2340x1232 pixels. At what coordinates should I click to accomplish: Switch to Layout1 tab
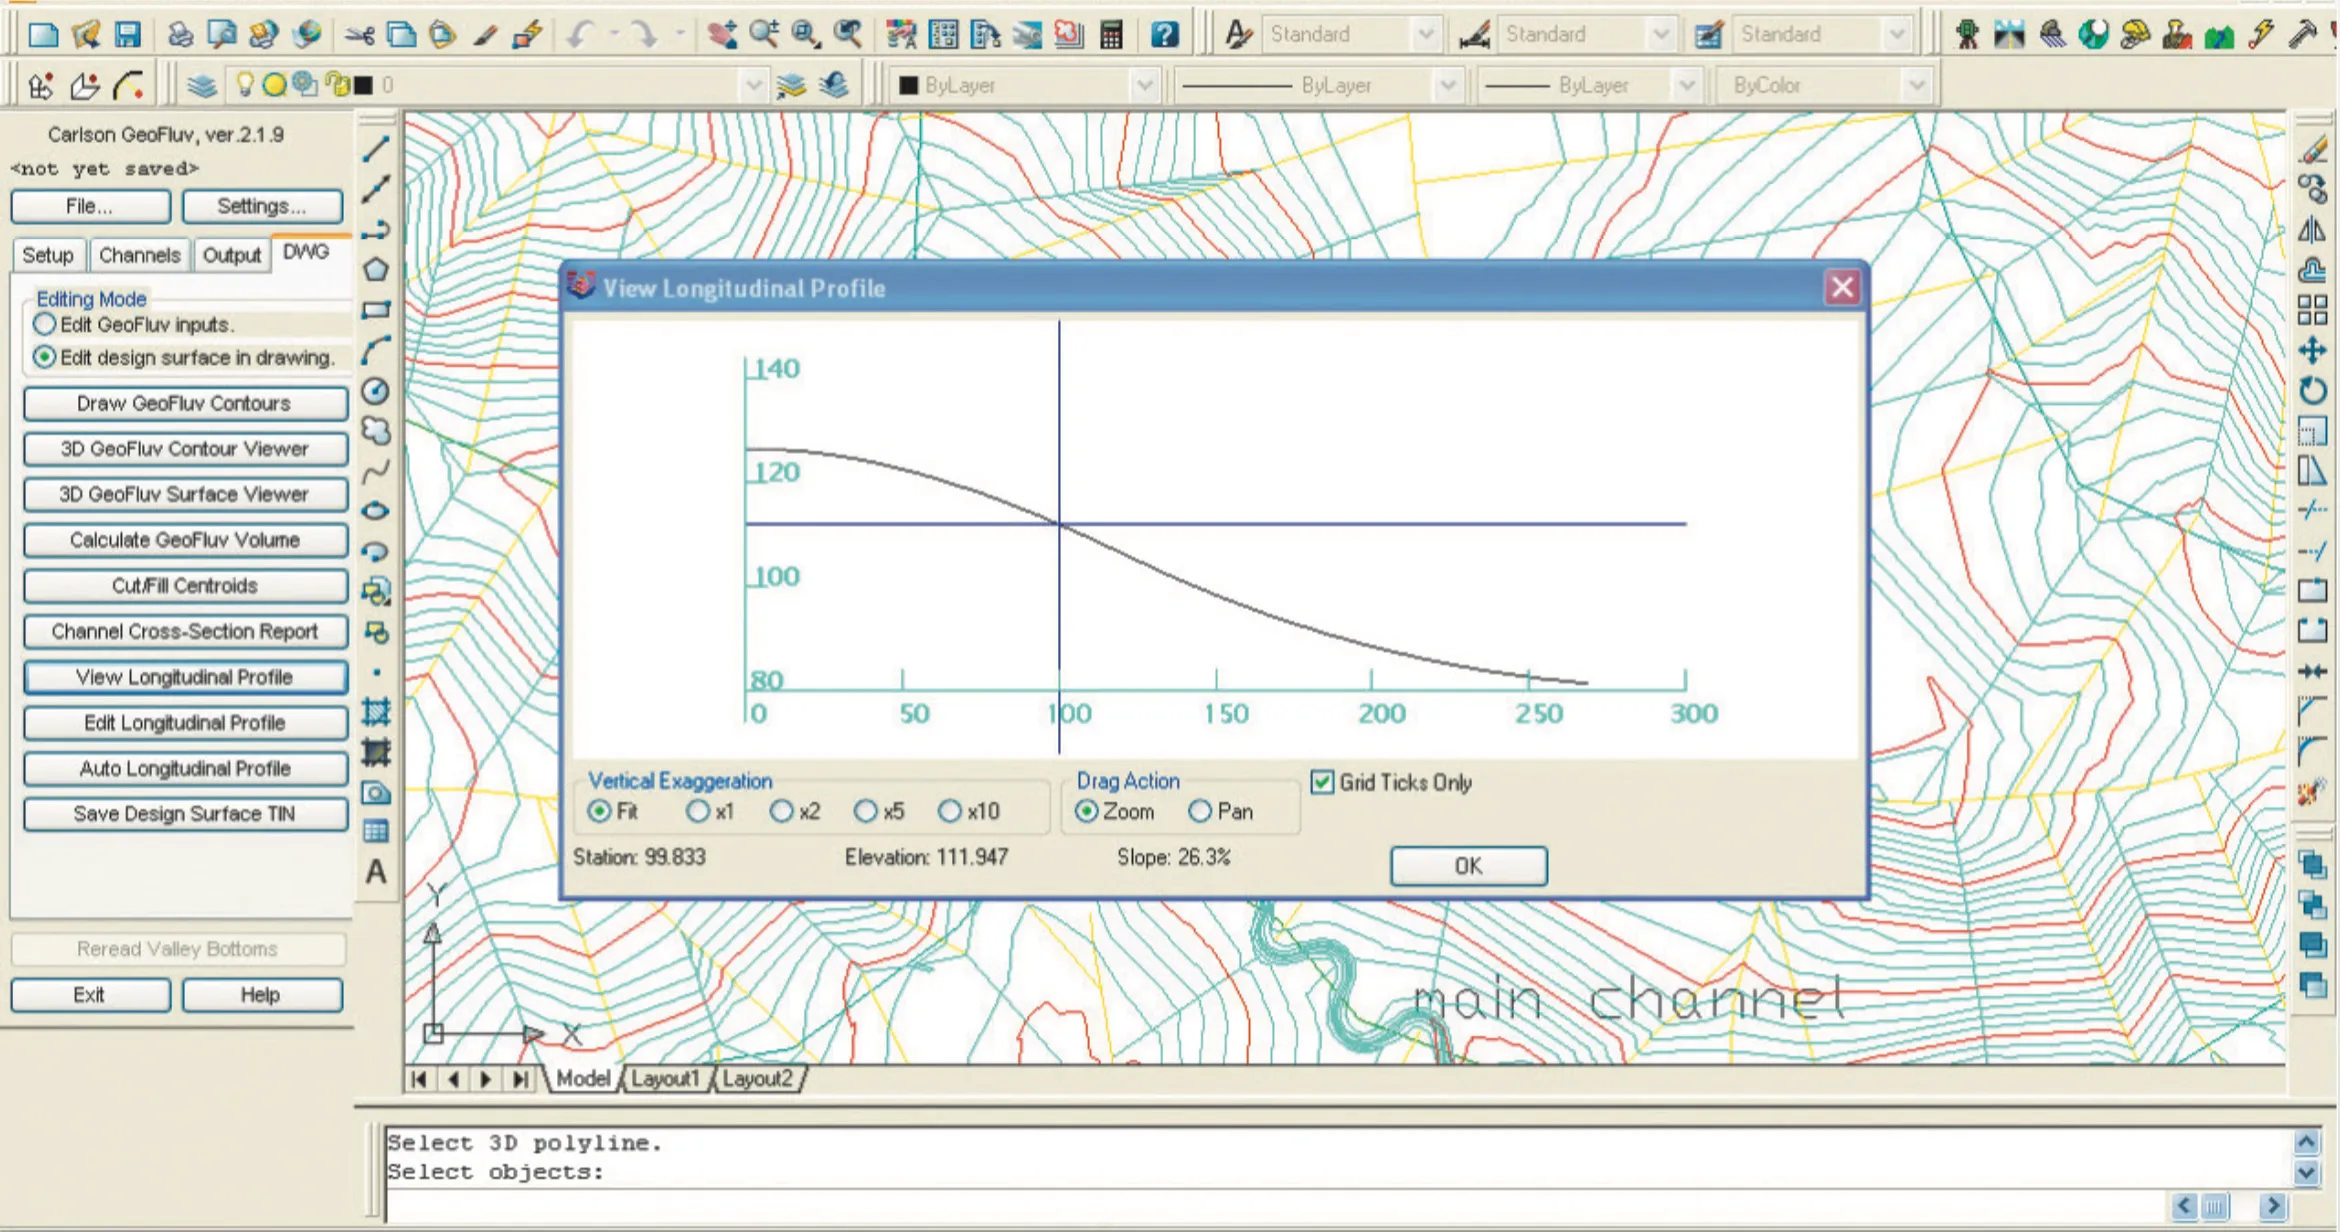coord(665,1079)
